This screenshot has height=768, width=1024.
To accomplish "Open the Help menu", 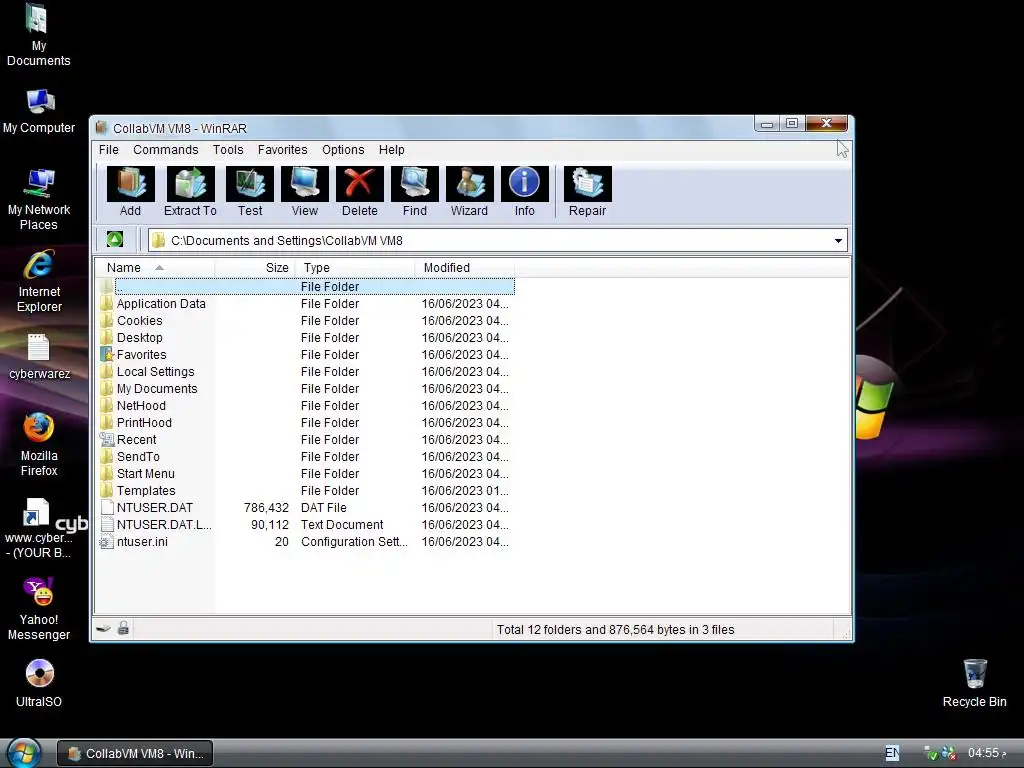I will click(x=392, y=150).
